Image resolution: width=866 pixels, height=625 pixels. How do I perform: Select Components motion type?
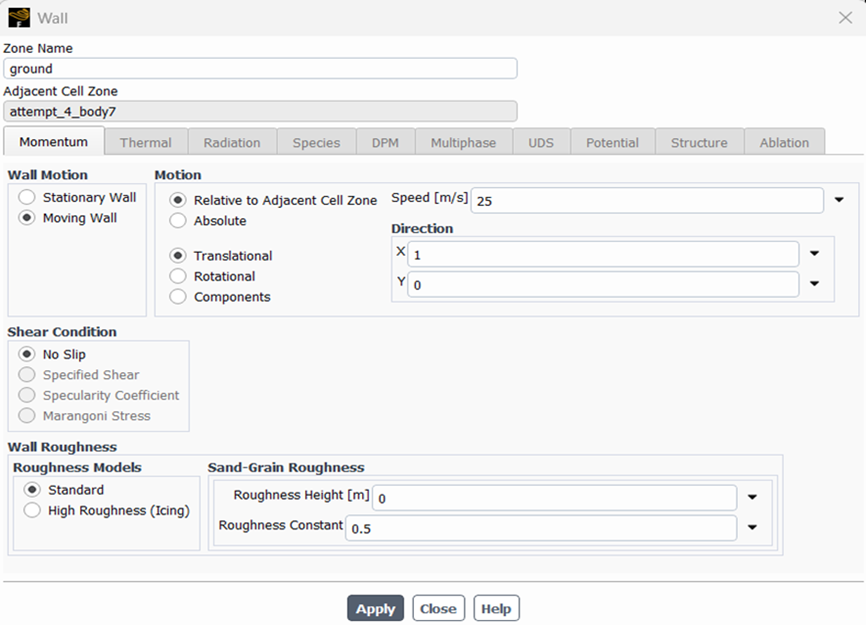pyautogui.click(x=178, y=297)
